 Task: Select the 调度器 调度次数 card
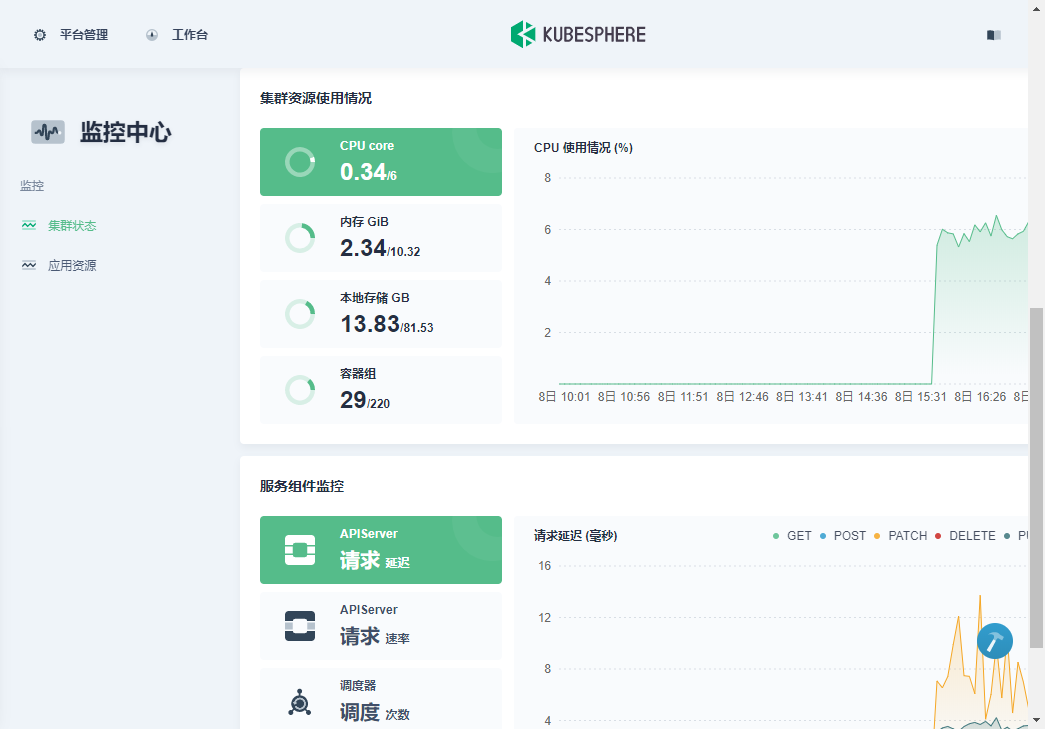(381, 698)
